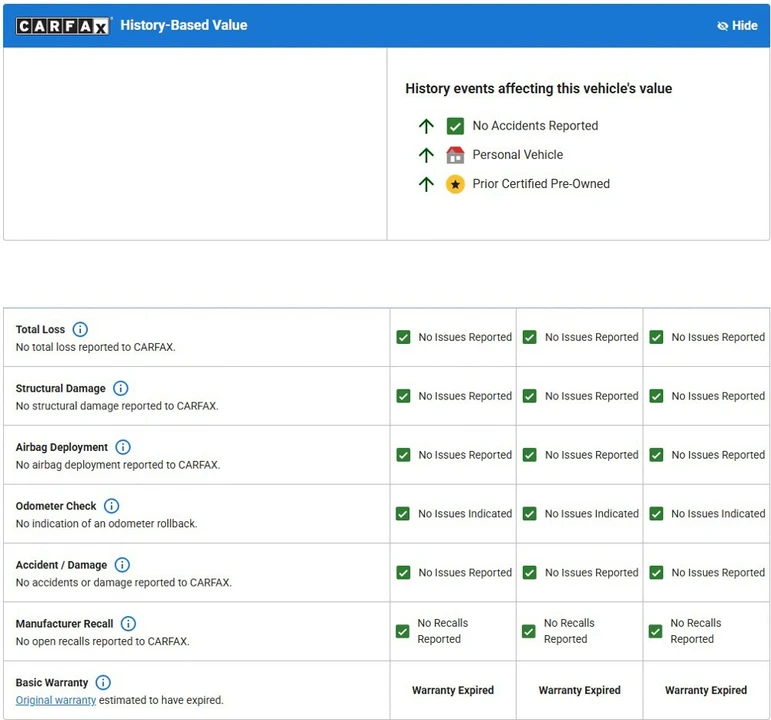Click up arrow next to Personal Vehicle
Image resolution: width=771 pixels, height=720 pixels.
point(426,155)
